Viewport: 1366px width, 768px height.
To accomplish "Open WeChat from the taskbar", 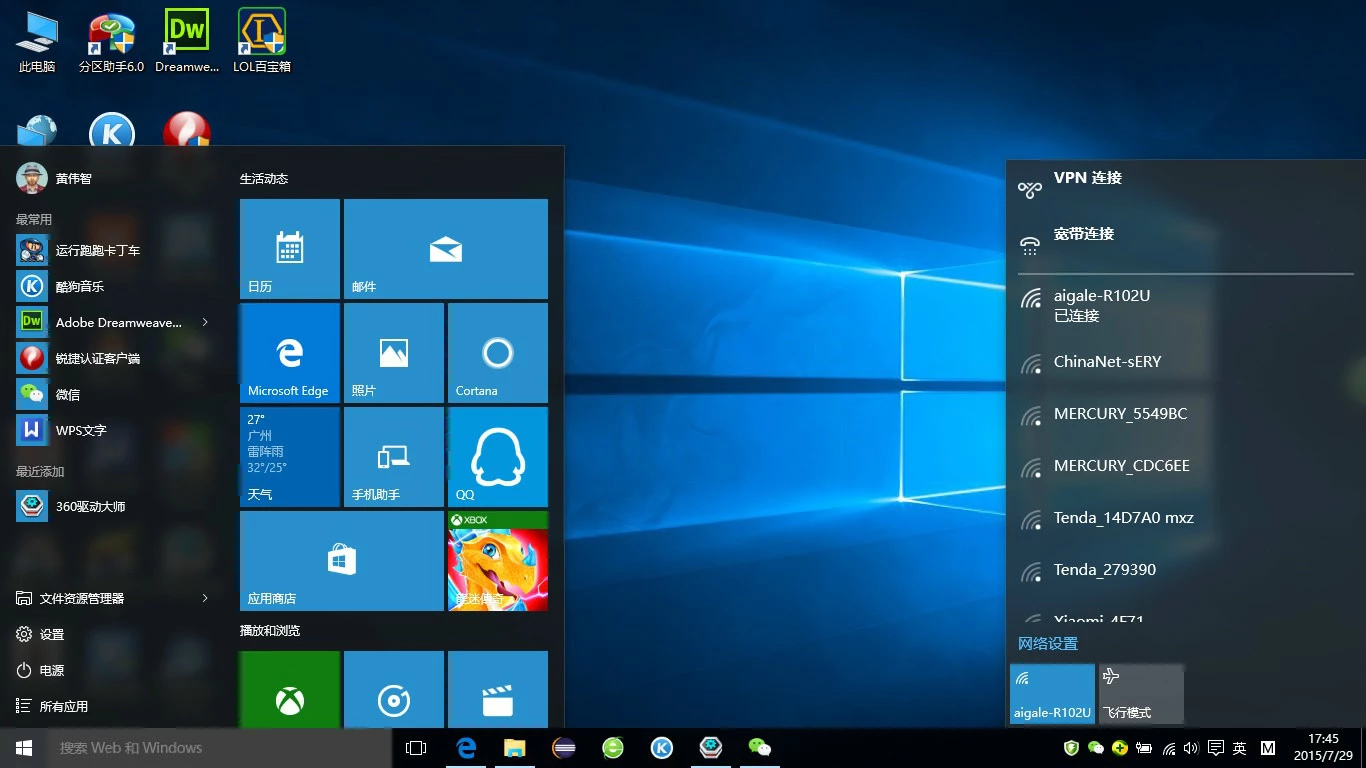I will (760, 748).
